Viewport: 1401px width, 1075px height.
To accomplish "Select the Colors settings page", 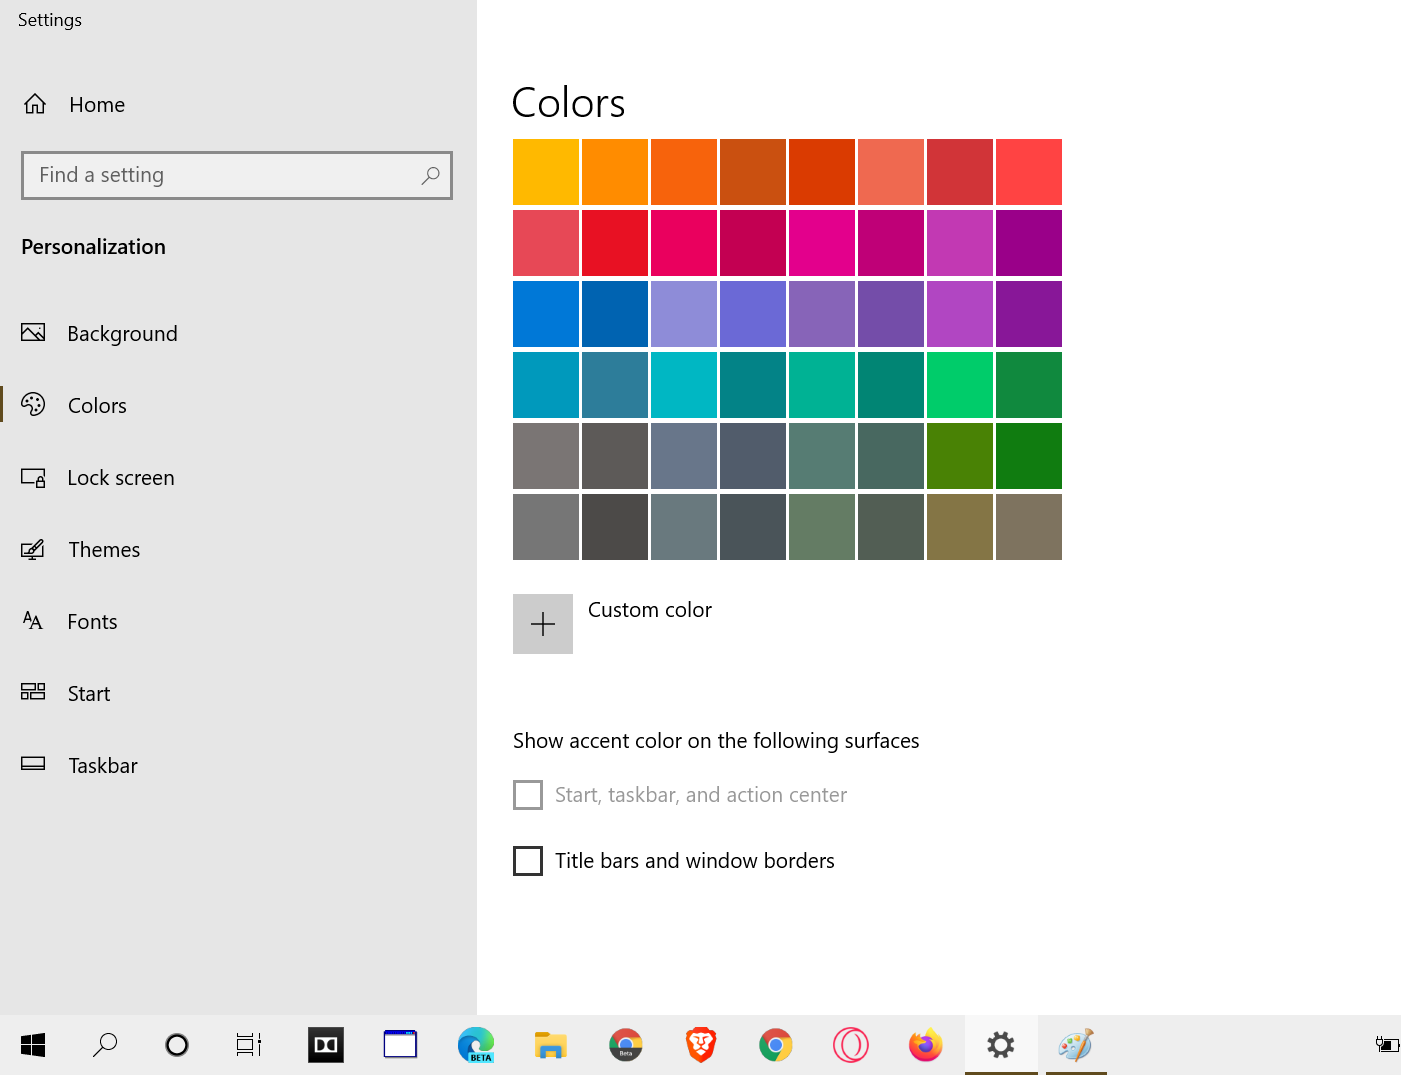I will (x=97, y=405).
